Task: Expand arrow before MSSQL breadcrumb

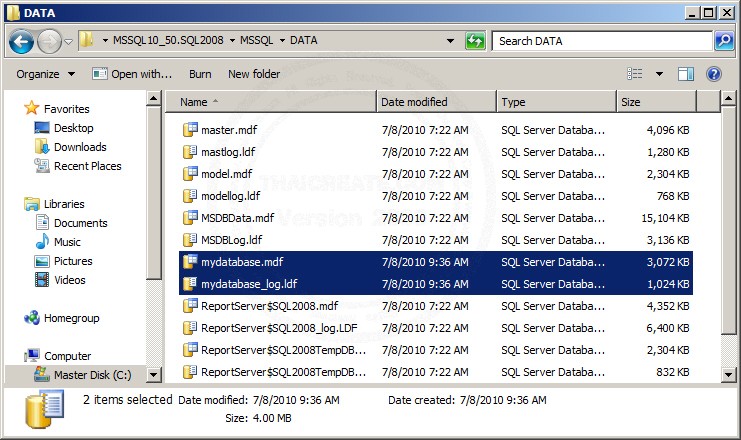Action: 232,41
